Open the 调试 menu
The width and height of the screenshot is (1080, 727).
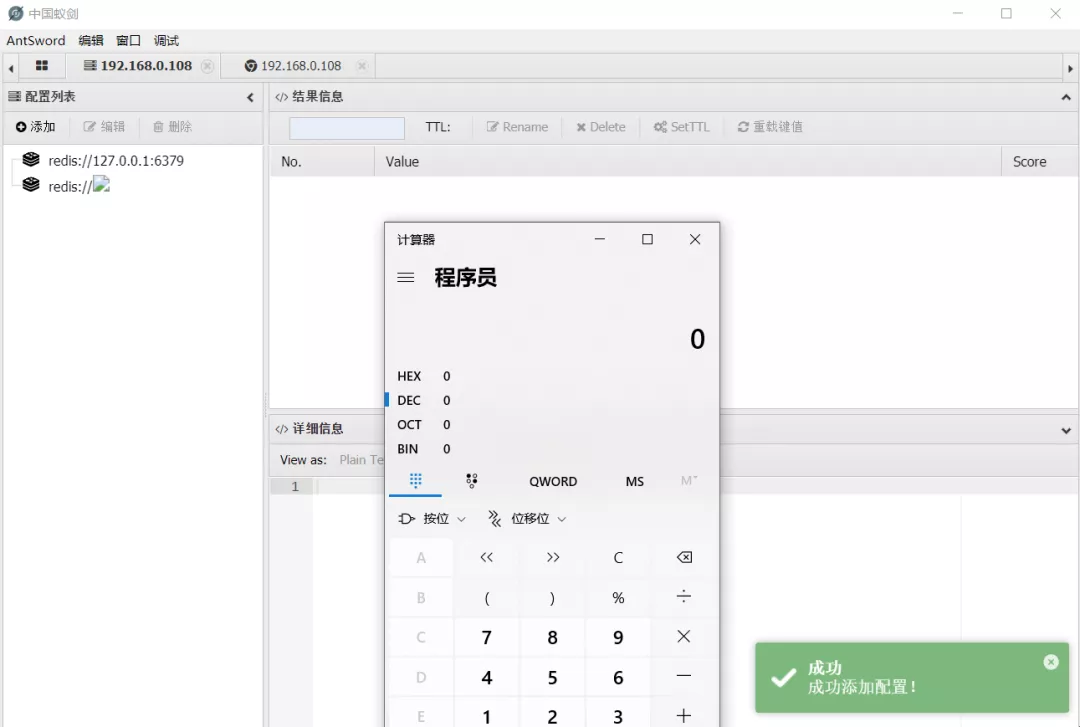pos(166,41)
